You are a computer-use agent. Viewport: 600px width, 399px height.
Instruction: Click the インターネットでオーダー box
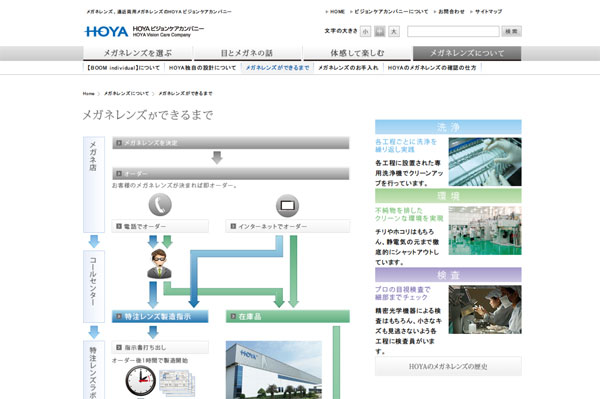[287, 226]
